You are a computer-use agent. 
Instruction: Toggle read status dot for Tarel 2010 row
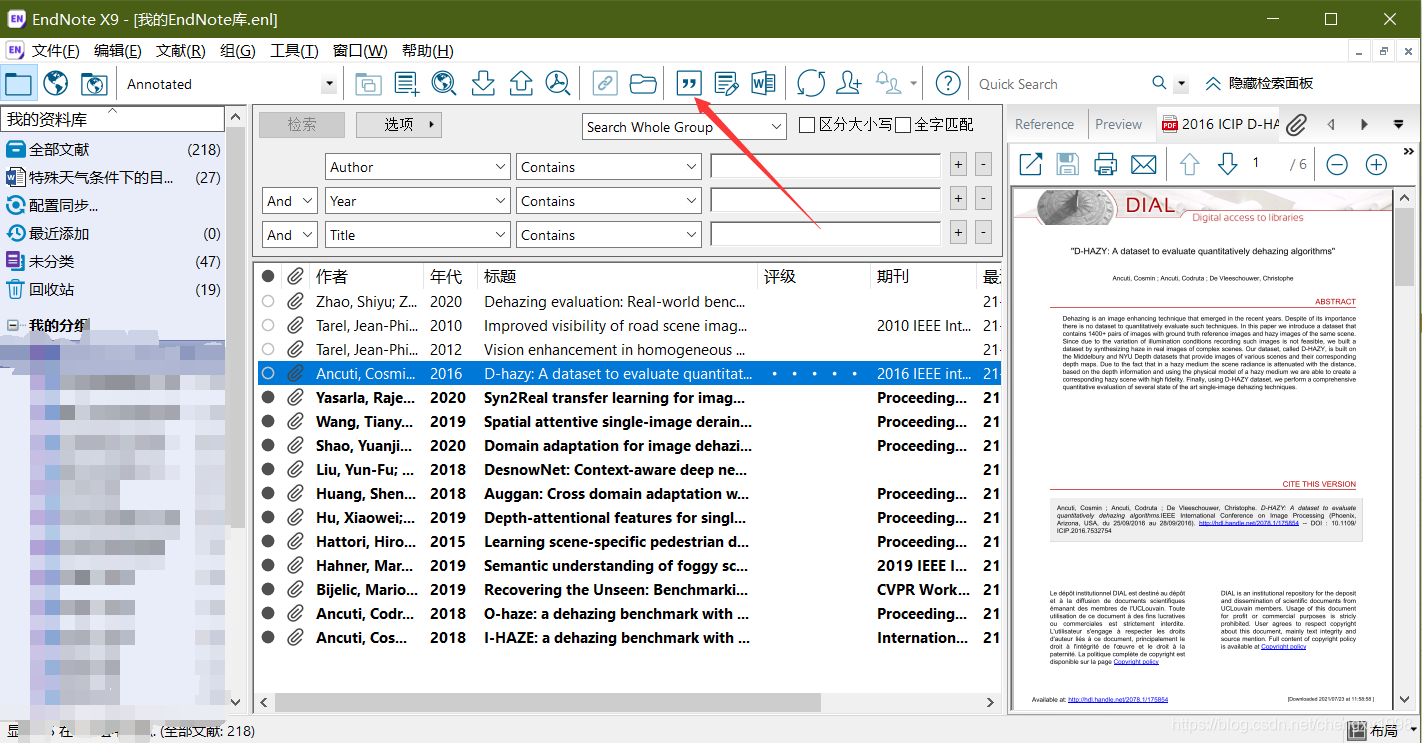(x=268, y=325)
